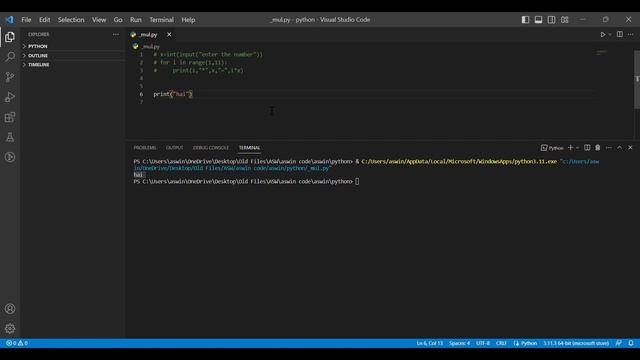The width and height of the screenshot is (640, 360).
Task: Open the Help menu
Action: [x=188, y=20]
